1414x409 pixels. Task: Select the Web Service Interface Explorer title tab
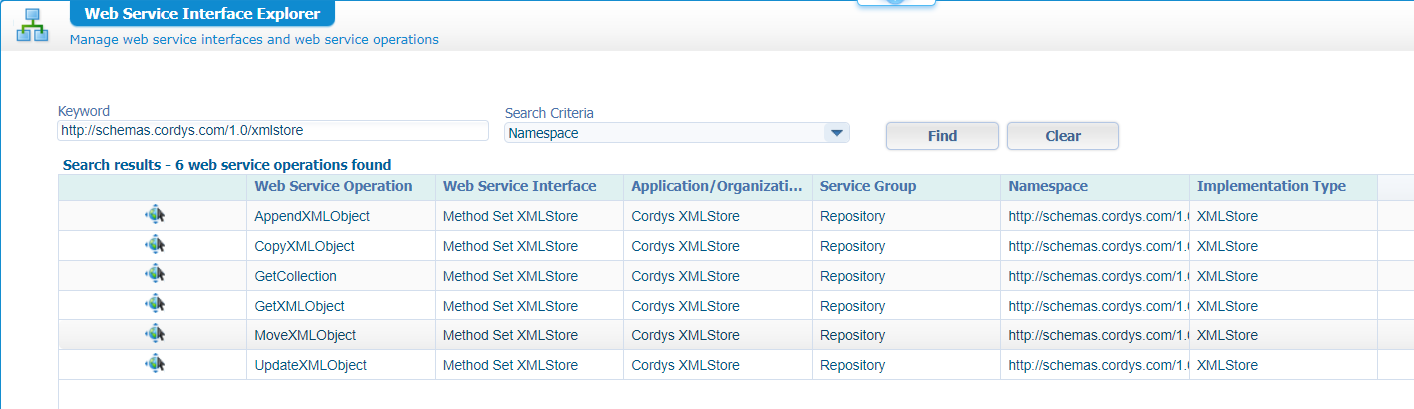click(202, 14)
